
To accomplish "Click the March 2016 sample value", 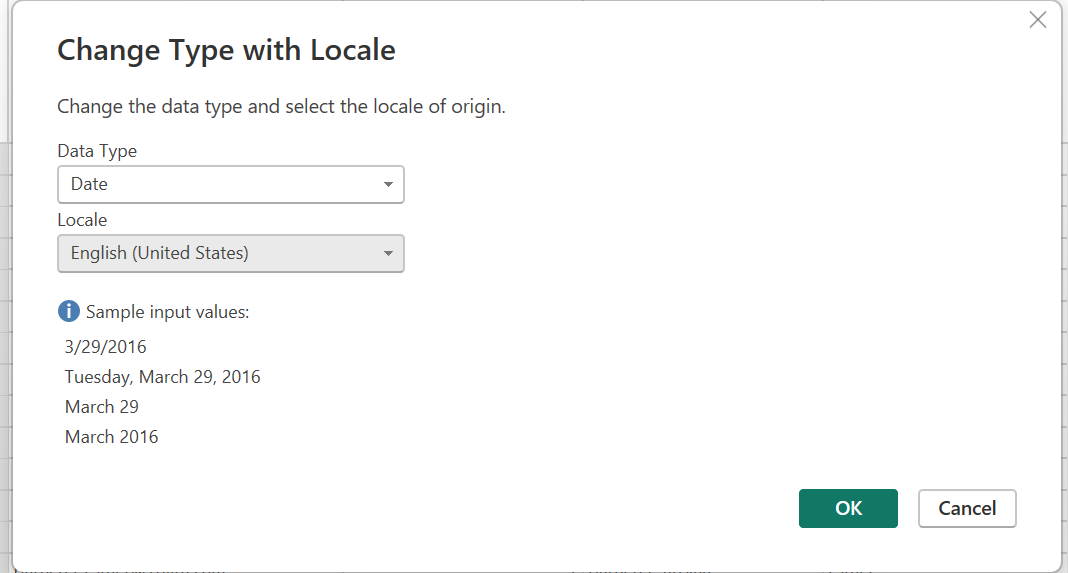I will pyautogui.click(x=112, y=437).
